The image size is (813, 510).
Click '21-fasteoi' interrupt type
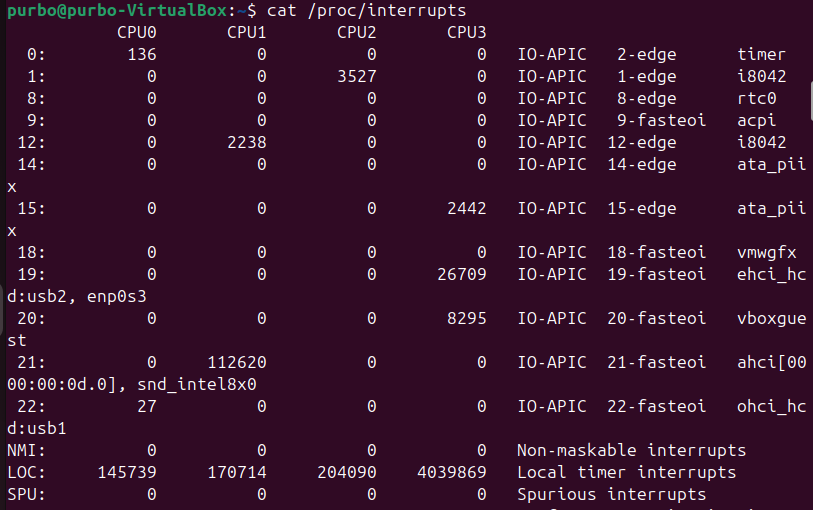tap(656, 362)
